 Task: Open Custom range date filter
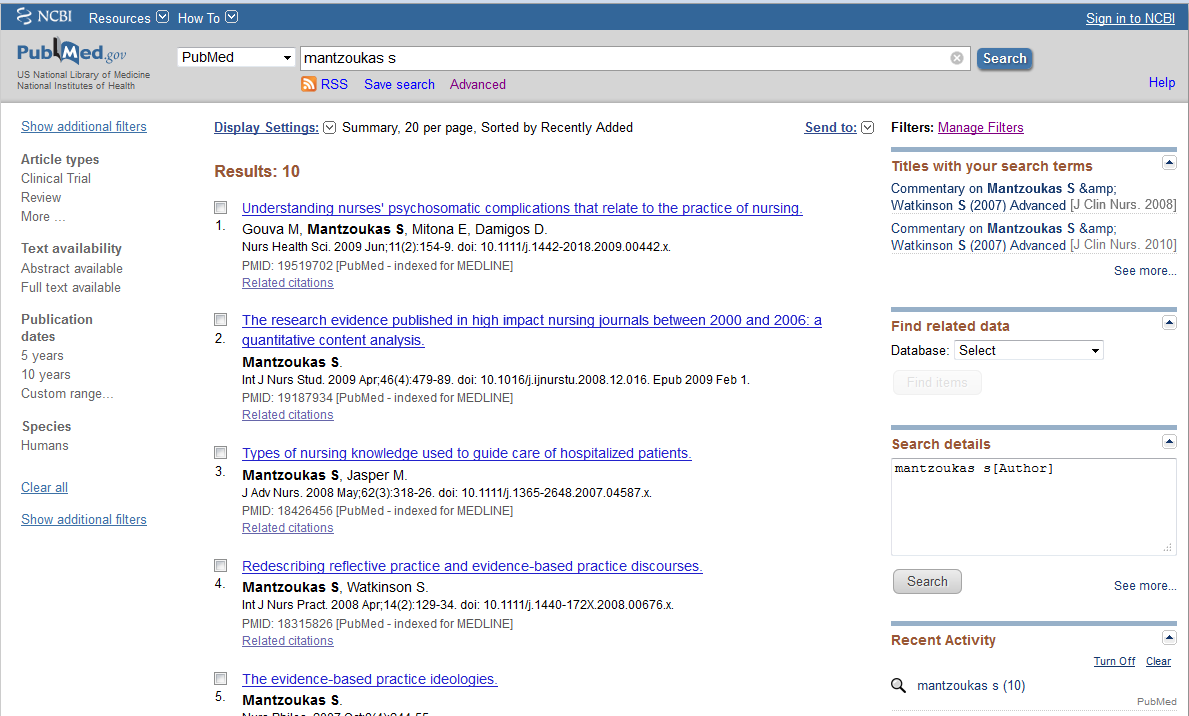pyautogui.click(x=67, y=394)
